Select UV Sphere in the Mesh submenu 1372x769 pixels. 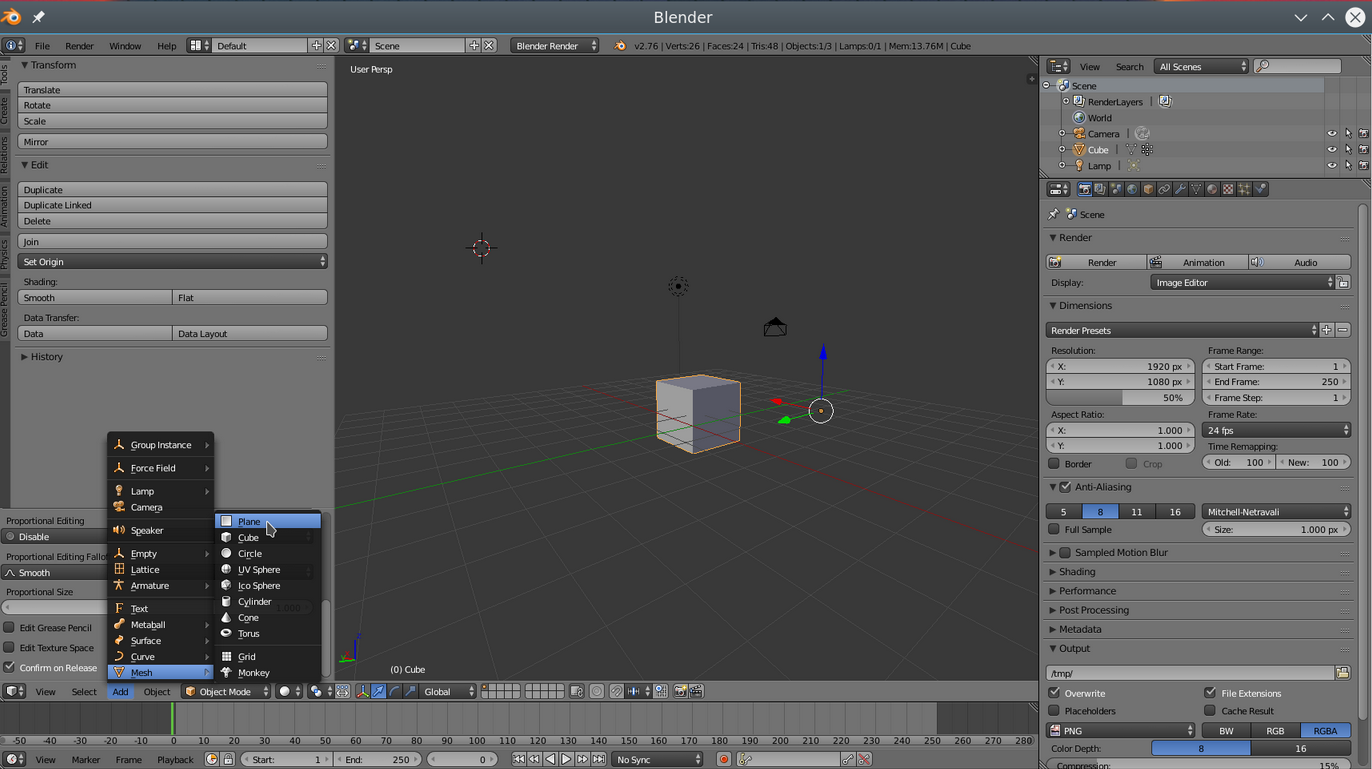(x=259, y=570)
